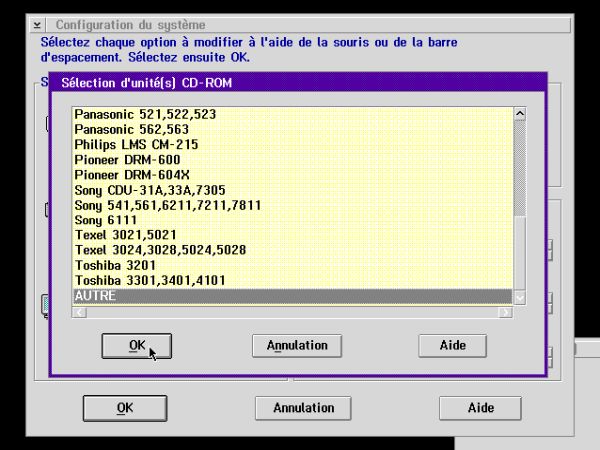Image resolution: width=600 pixels, height=450 pixels.
Task: Select Pioneer DRM-604X
Action: point(293,175)
